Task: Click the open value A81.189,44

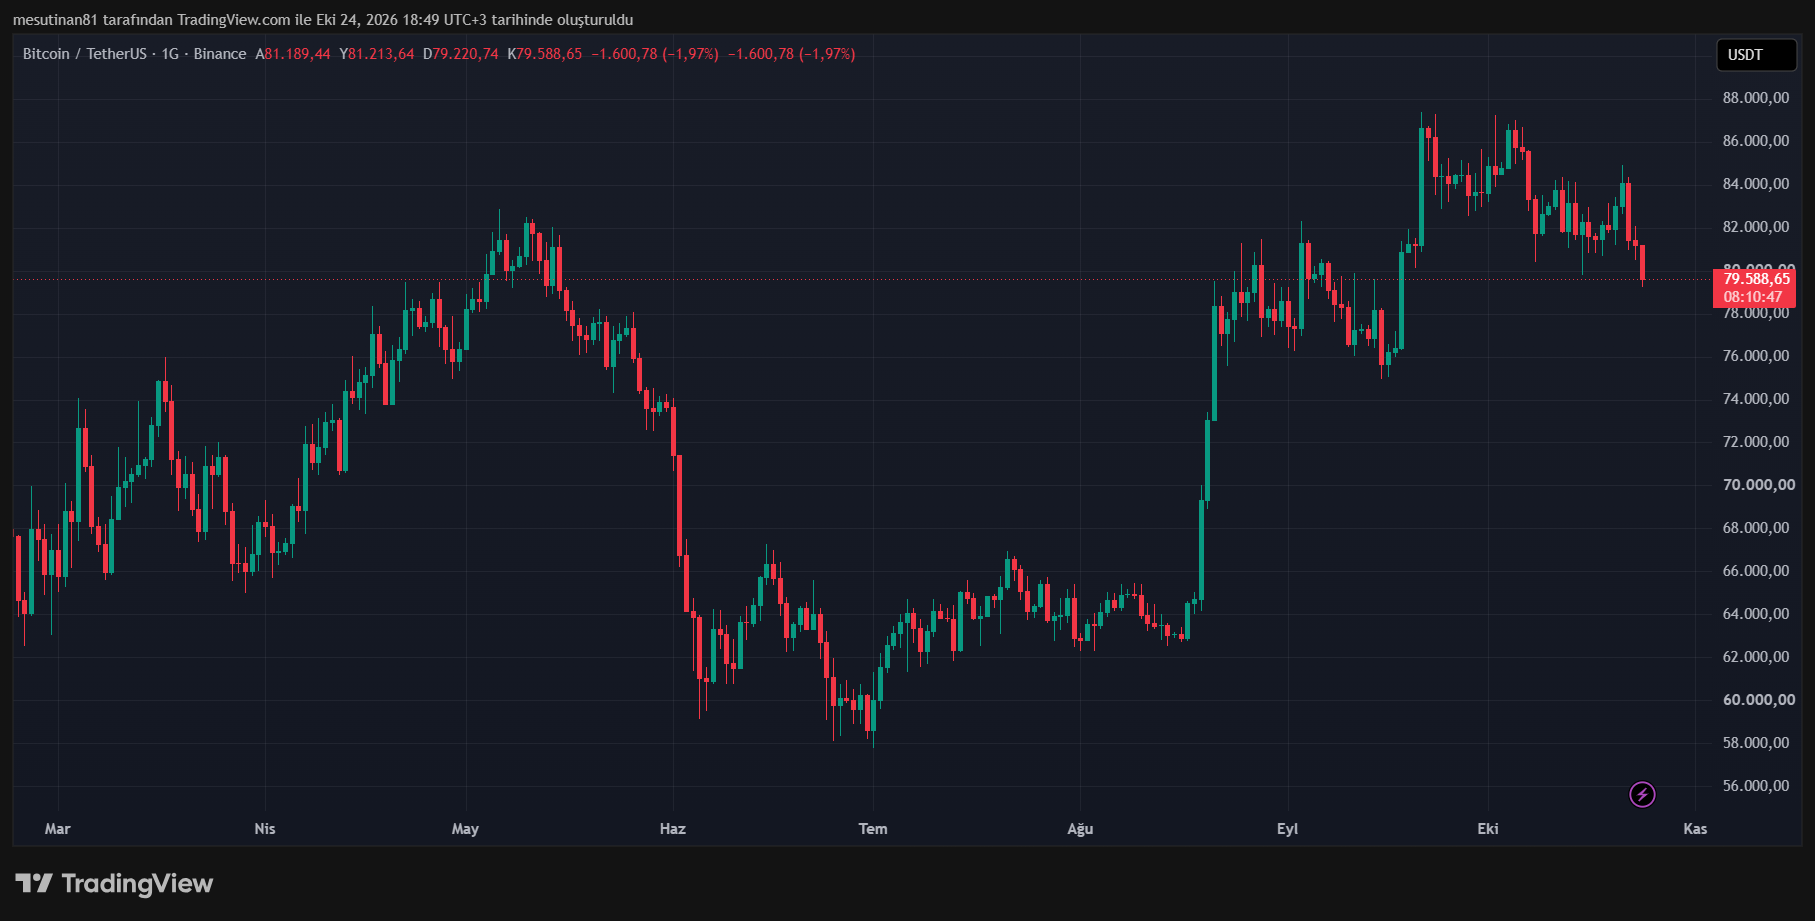Action: pos(292,54)
